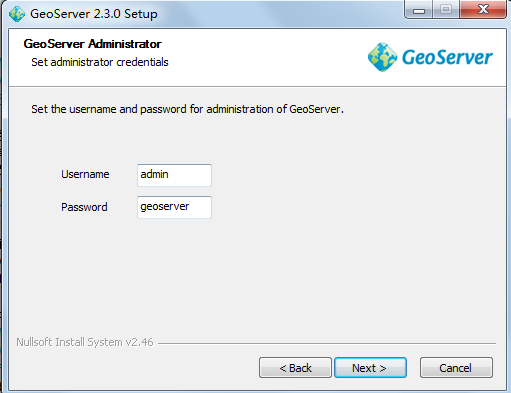Focus the Password field containing geoserver

coord(174,207)
